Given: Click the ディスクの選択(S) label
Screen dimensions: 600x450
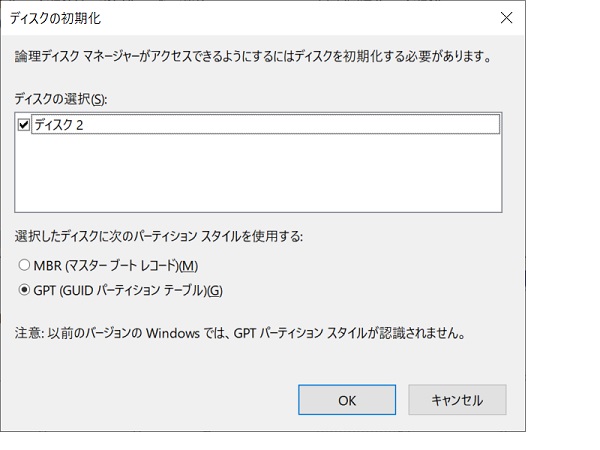Looking at the screenshot, I should click(x=61, y=99).
